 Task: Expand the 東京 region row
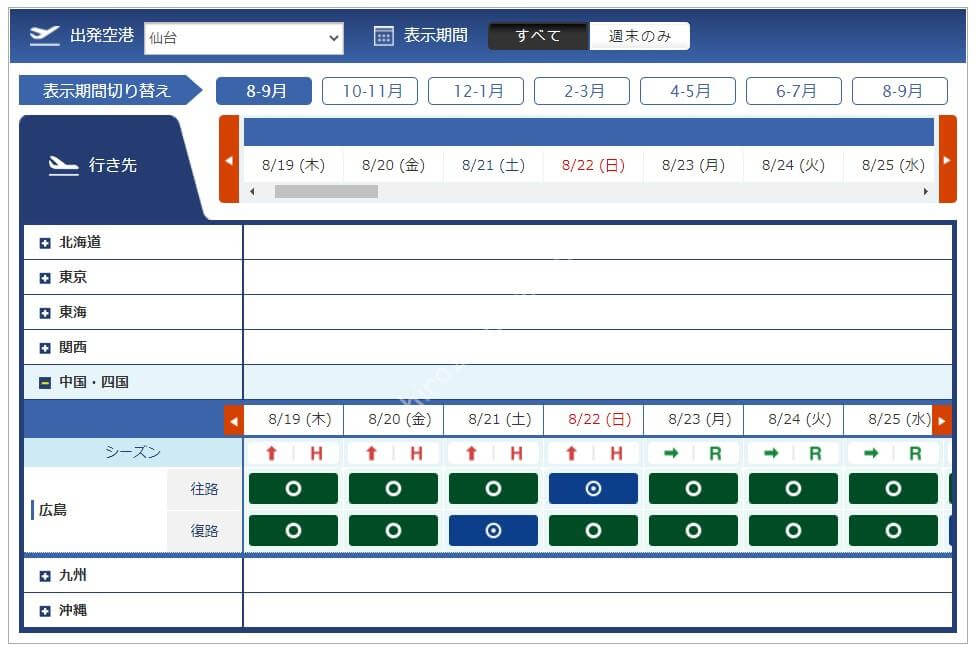45,278
